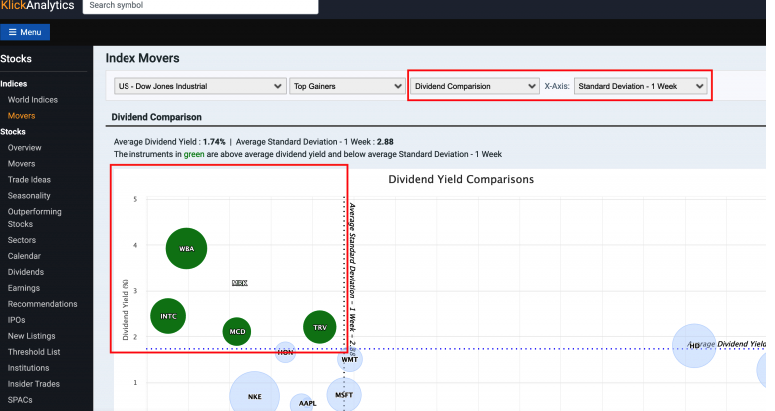Open Threshold List sidebar link
This screenshot has height=411, width=775.
[x=34, y=352]
